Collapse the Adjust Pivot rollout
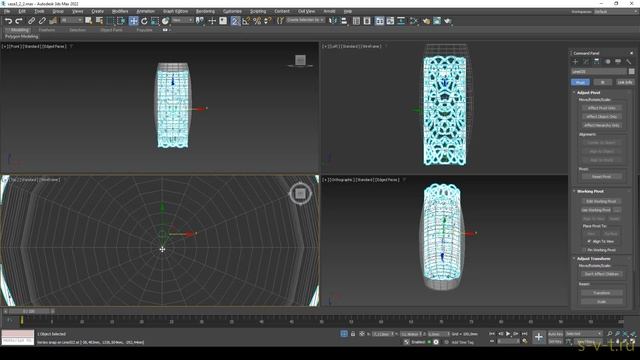This screenshot has width=640, height=360. coord(588,93)
